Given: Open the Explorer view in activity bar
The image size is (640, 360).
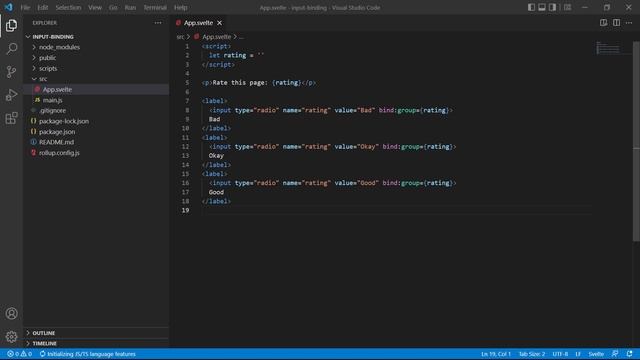Looking at the screenshot, I should [x=11, y=26].
